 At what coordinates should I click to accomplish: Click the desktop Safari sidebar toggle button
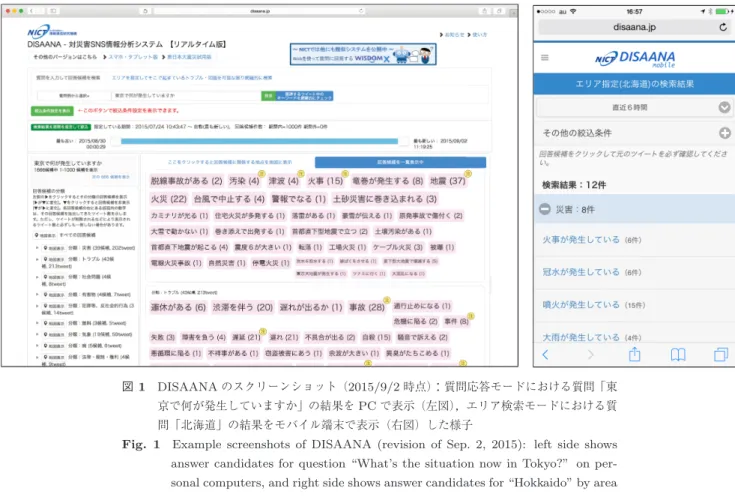(x=53, y=11)
